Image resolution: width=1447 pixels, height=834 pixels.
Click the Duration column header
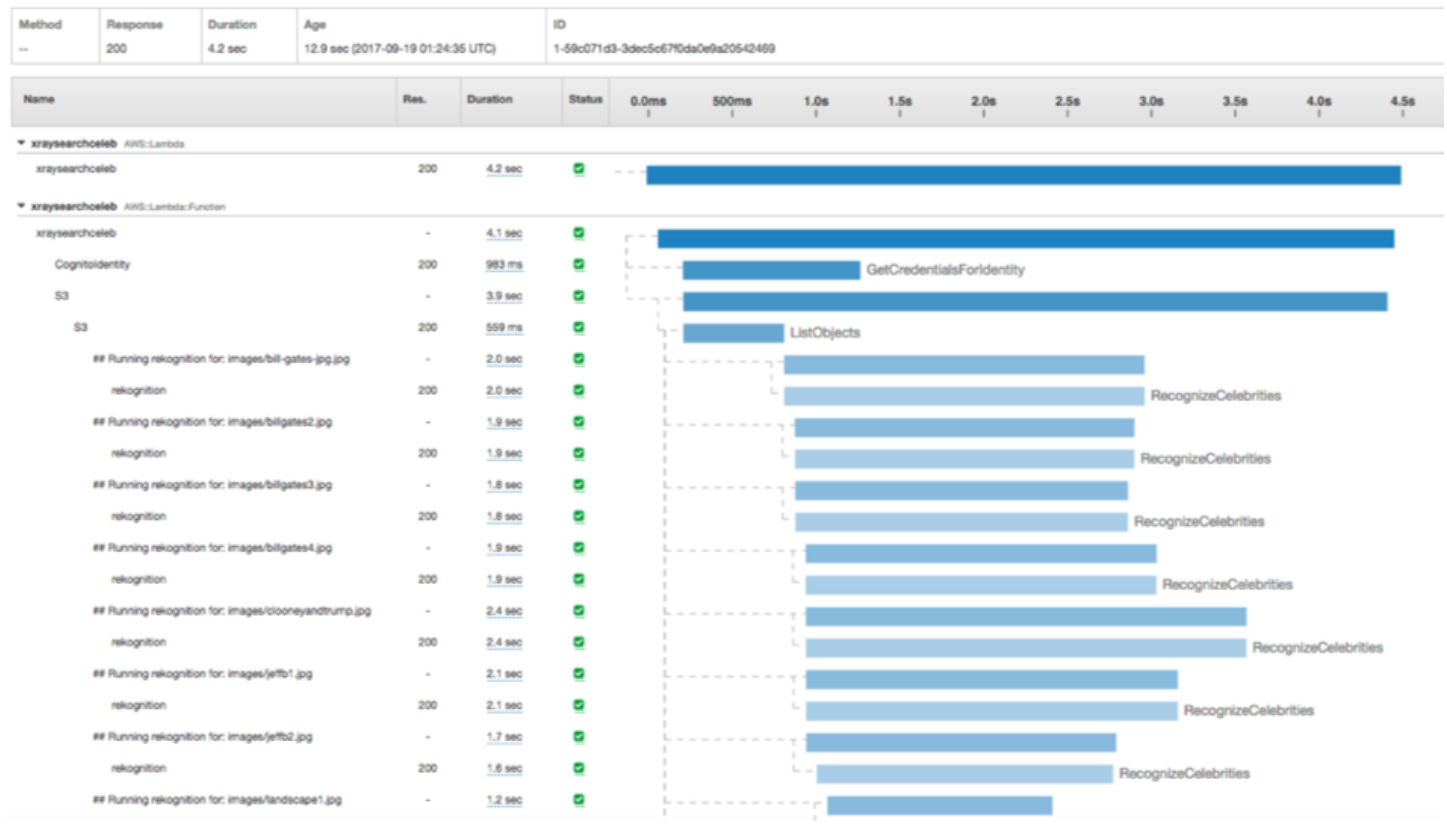coord(489,100)
